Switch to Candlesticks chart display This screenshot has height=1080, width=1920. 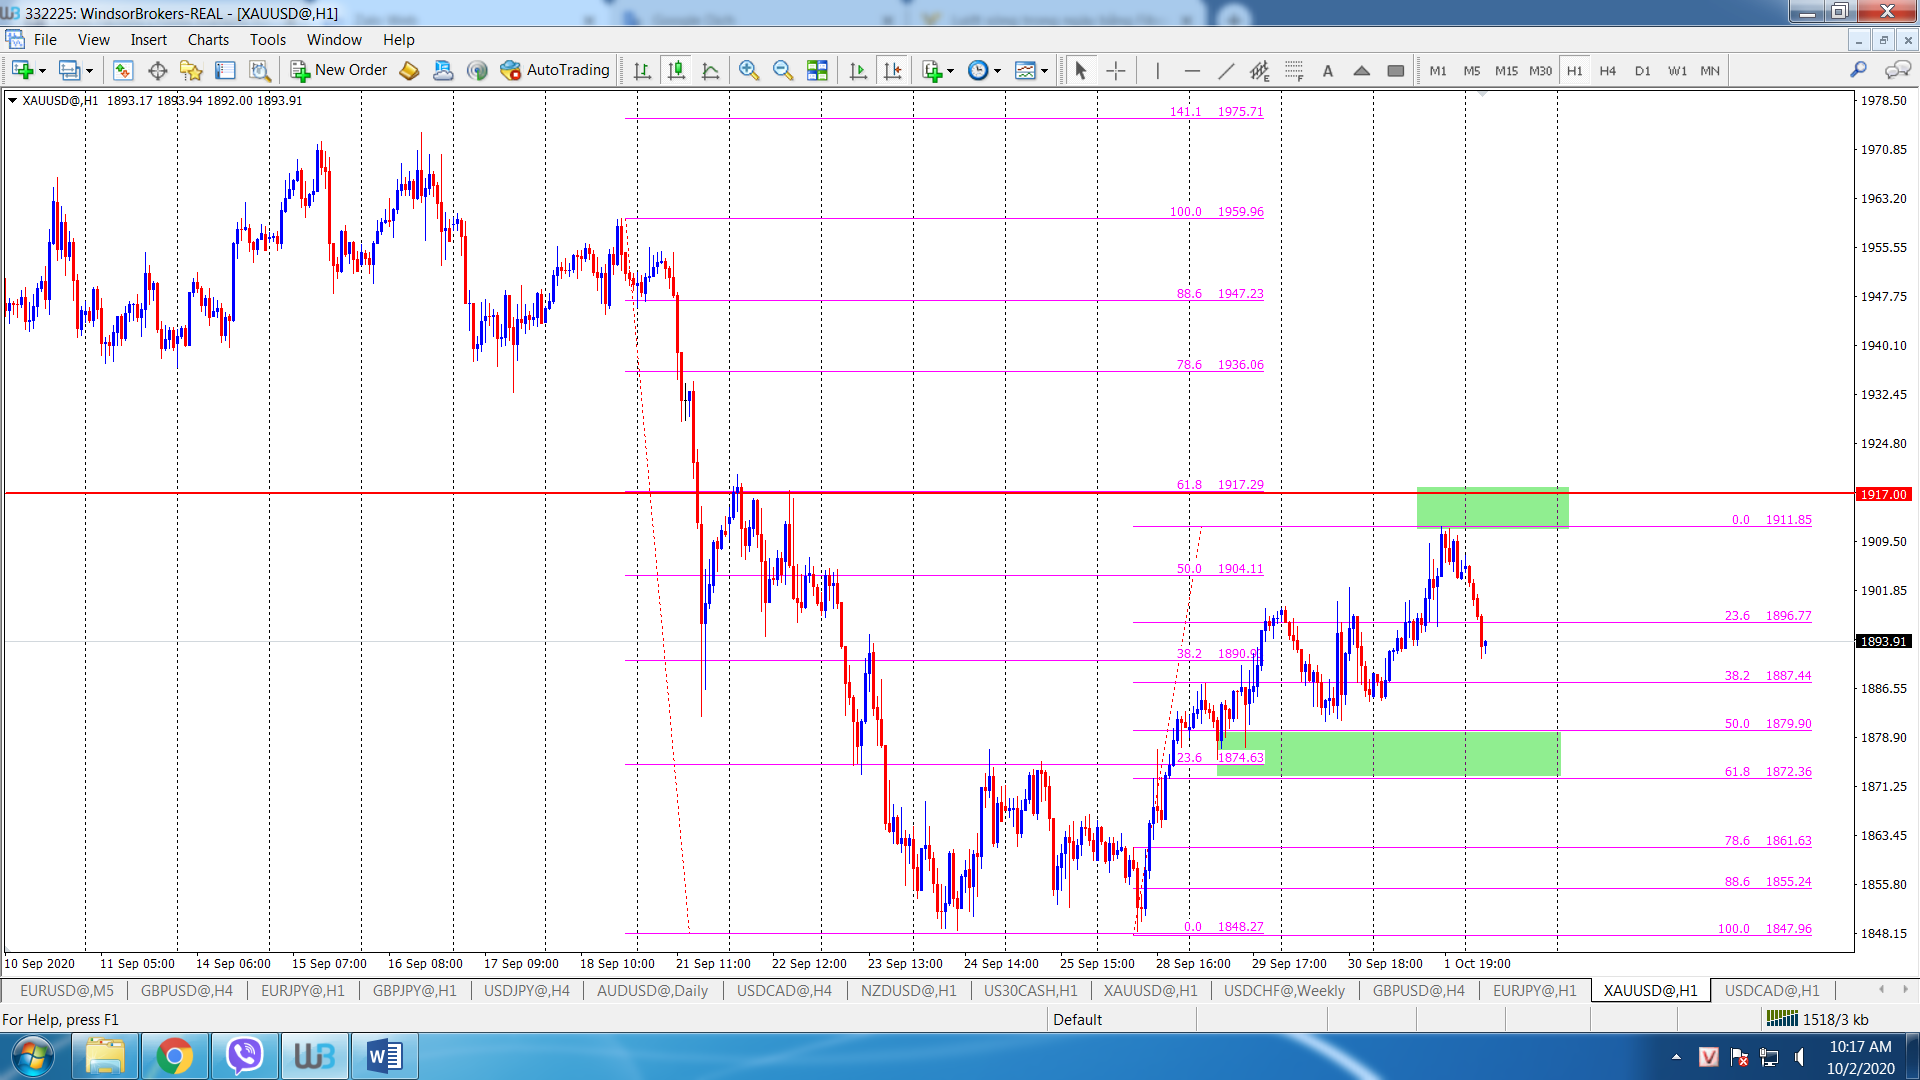(676, 70)
